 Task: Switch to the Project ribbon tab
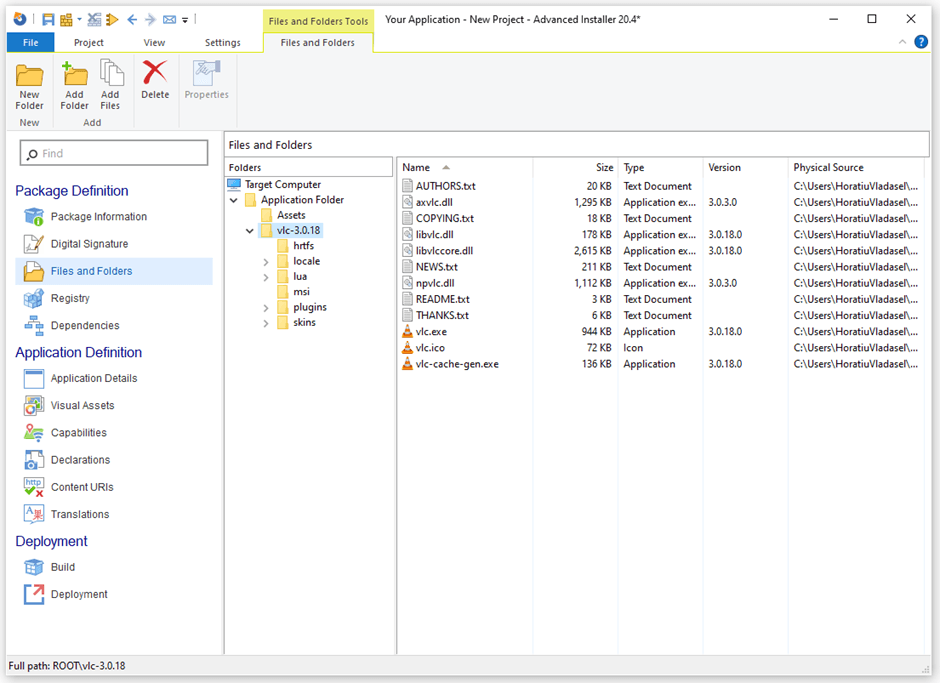(x=89, y=43)
